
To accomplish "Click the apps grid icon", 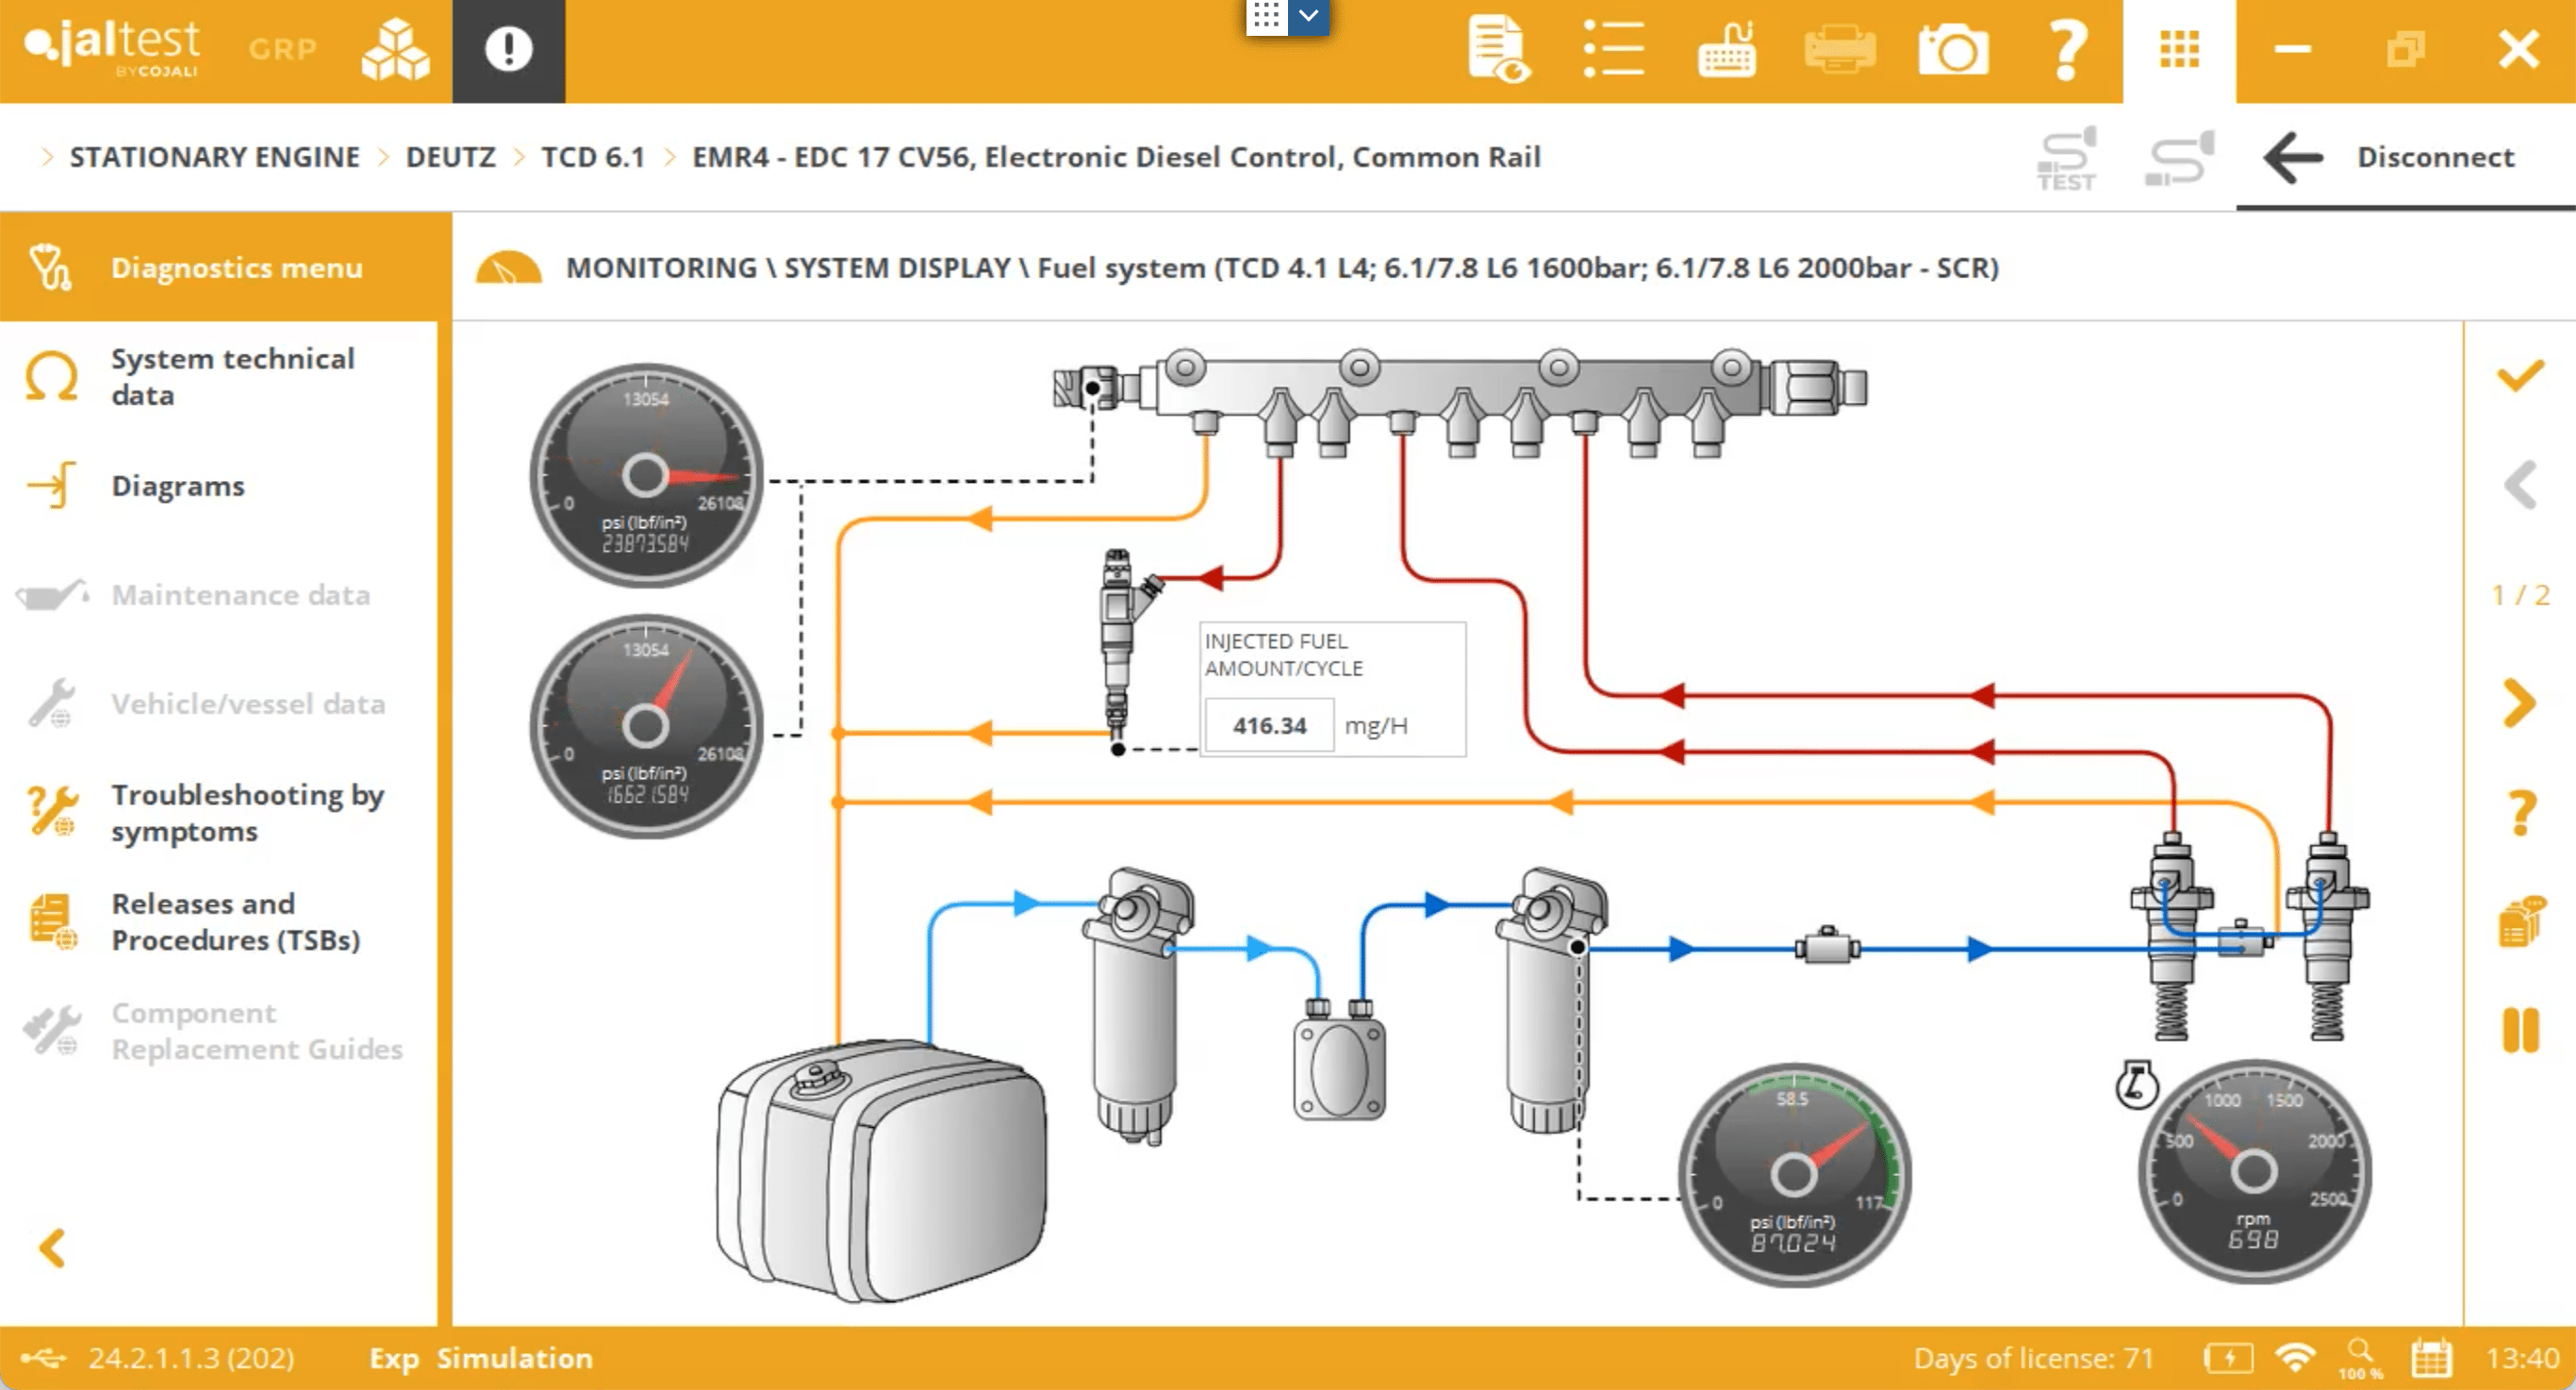I will [2179, 49].
